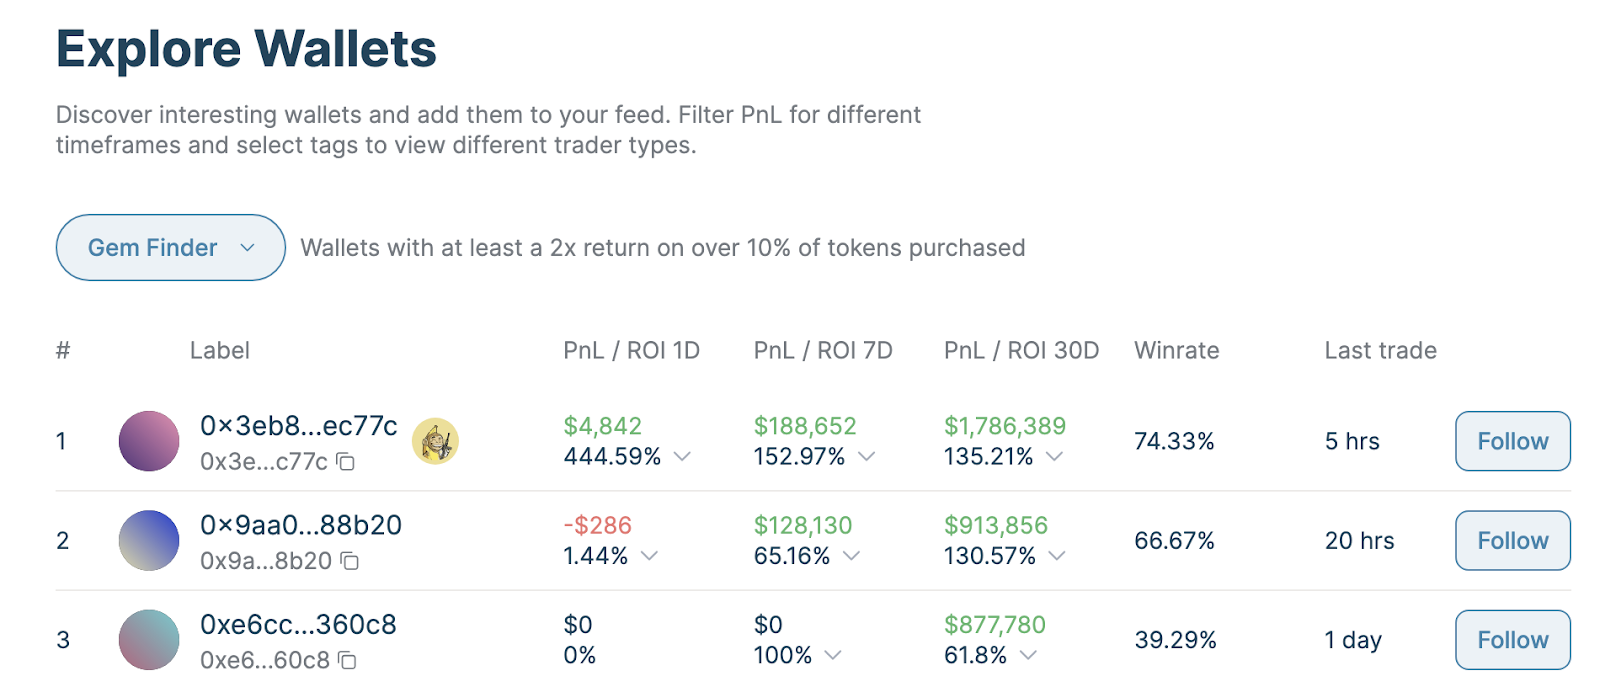
Task: Open the blue-yellow avatar of wallet 2
Action: [x=149, y=540]
